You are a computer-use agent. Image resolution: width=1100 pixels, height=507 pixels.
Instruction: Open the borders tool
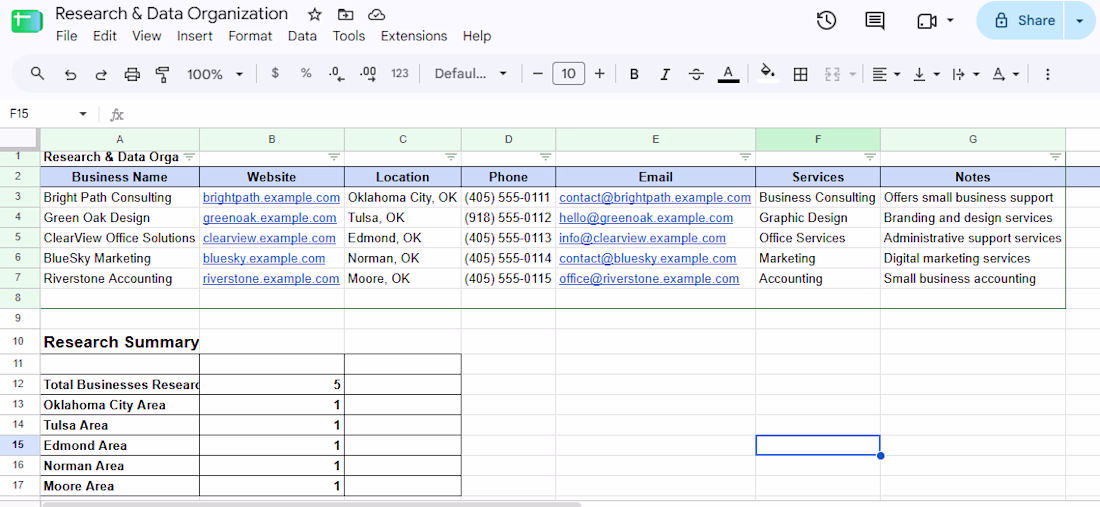pos(800,74)
